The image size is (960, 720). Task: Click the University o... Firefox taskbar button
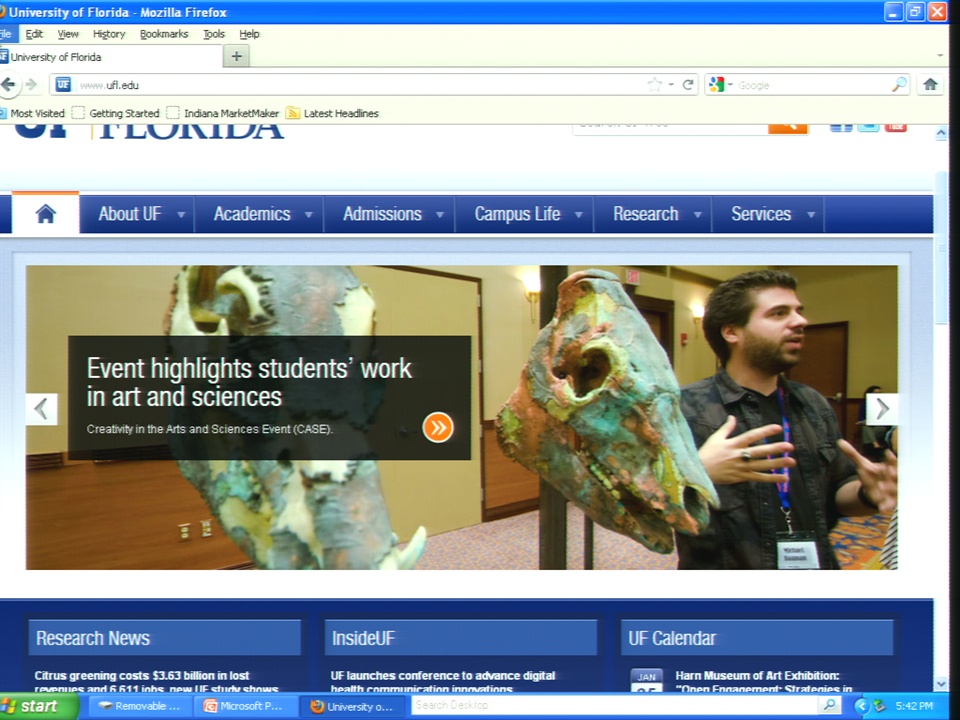pyautogui.click(x=354, y=706)
